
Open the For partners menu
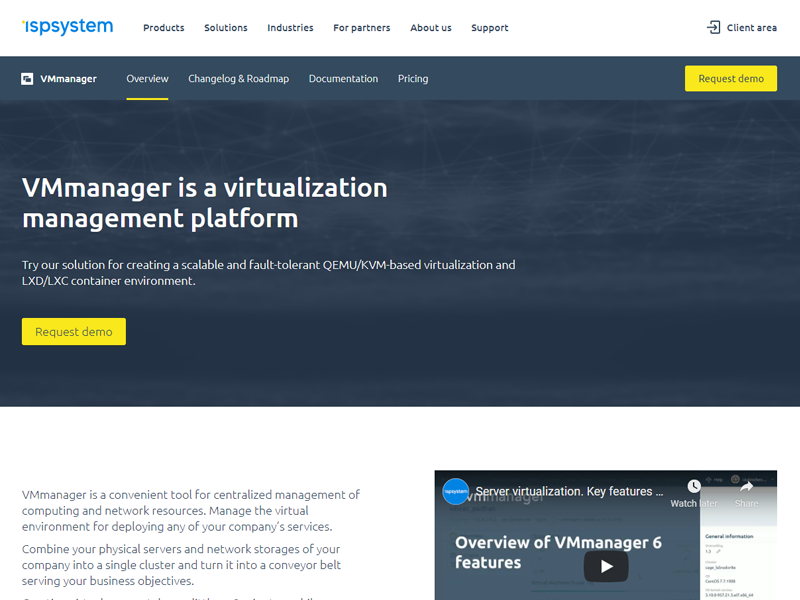362,28
